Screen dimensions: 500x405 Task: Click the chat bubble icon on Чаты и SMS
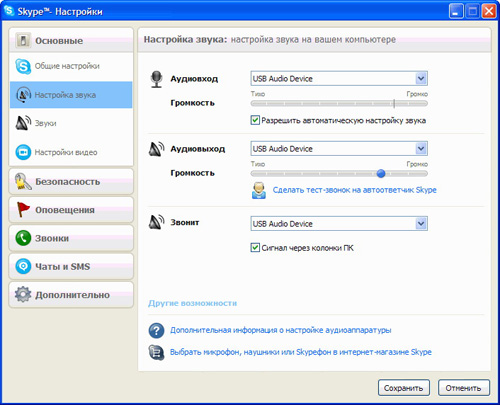(x=23, y=266)
